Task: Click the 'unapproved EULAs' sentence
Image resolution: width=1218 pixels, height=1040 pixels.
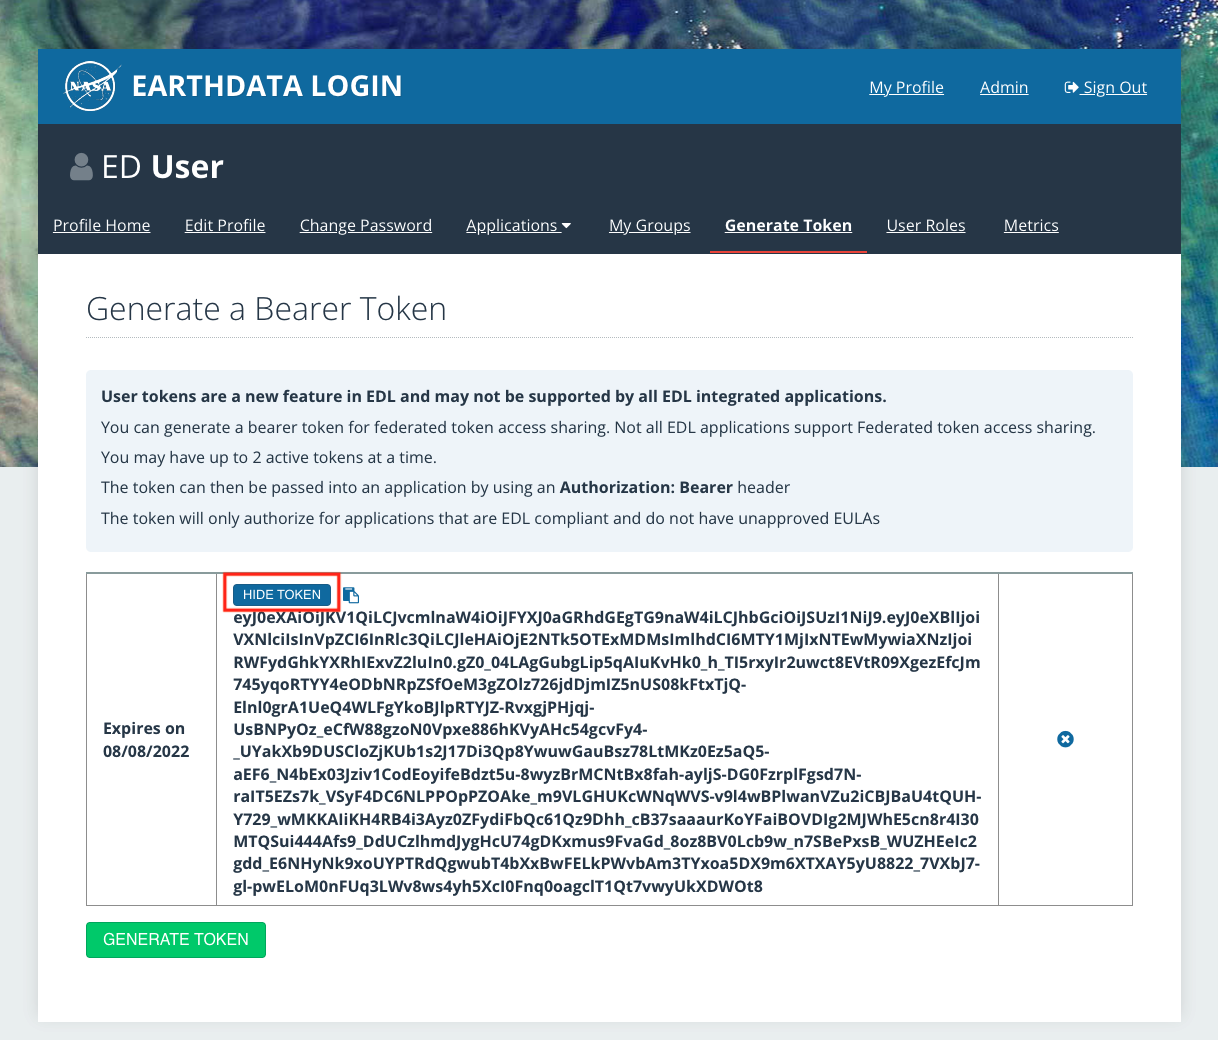Action: point(491,518)
